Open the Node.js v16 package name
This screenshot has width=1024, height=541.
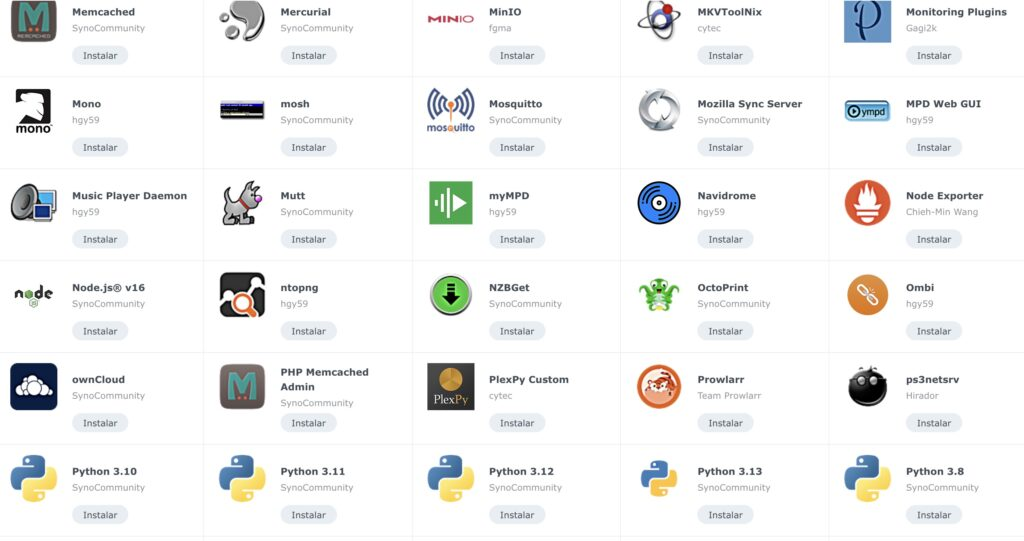[108, 287]
